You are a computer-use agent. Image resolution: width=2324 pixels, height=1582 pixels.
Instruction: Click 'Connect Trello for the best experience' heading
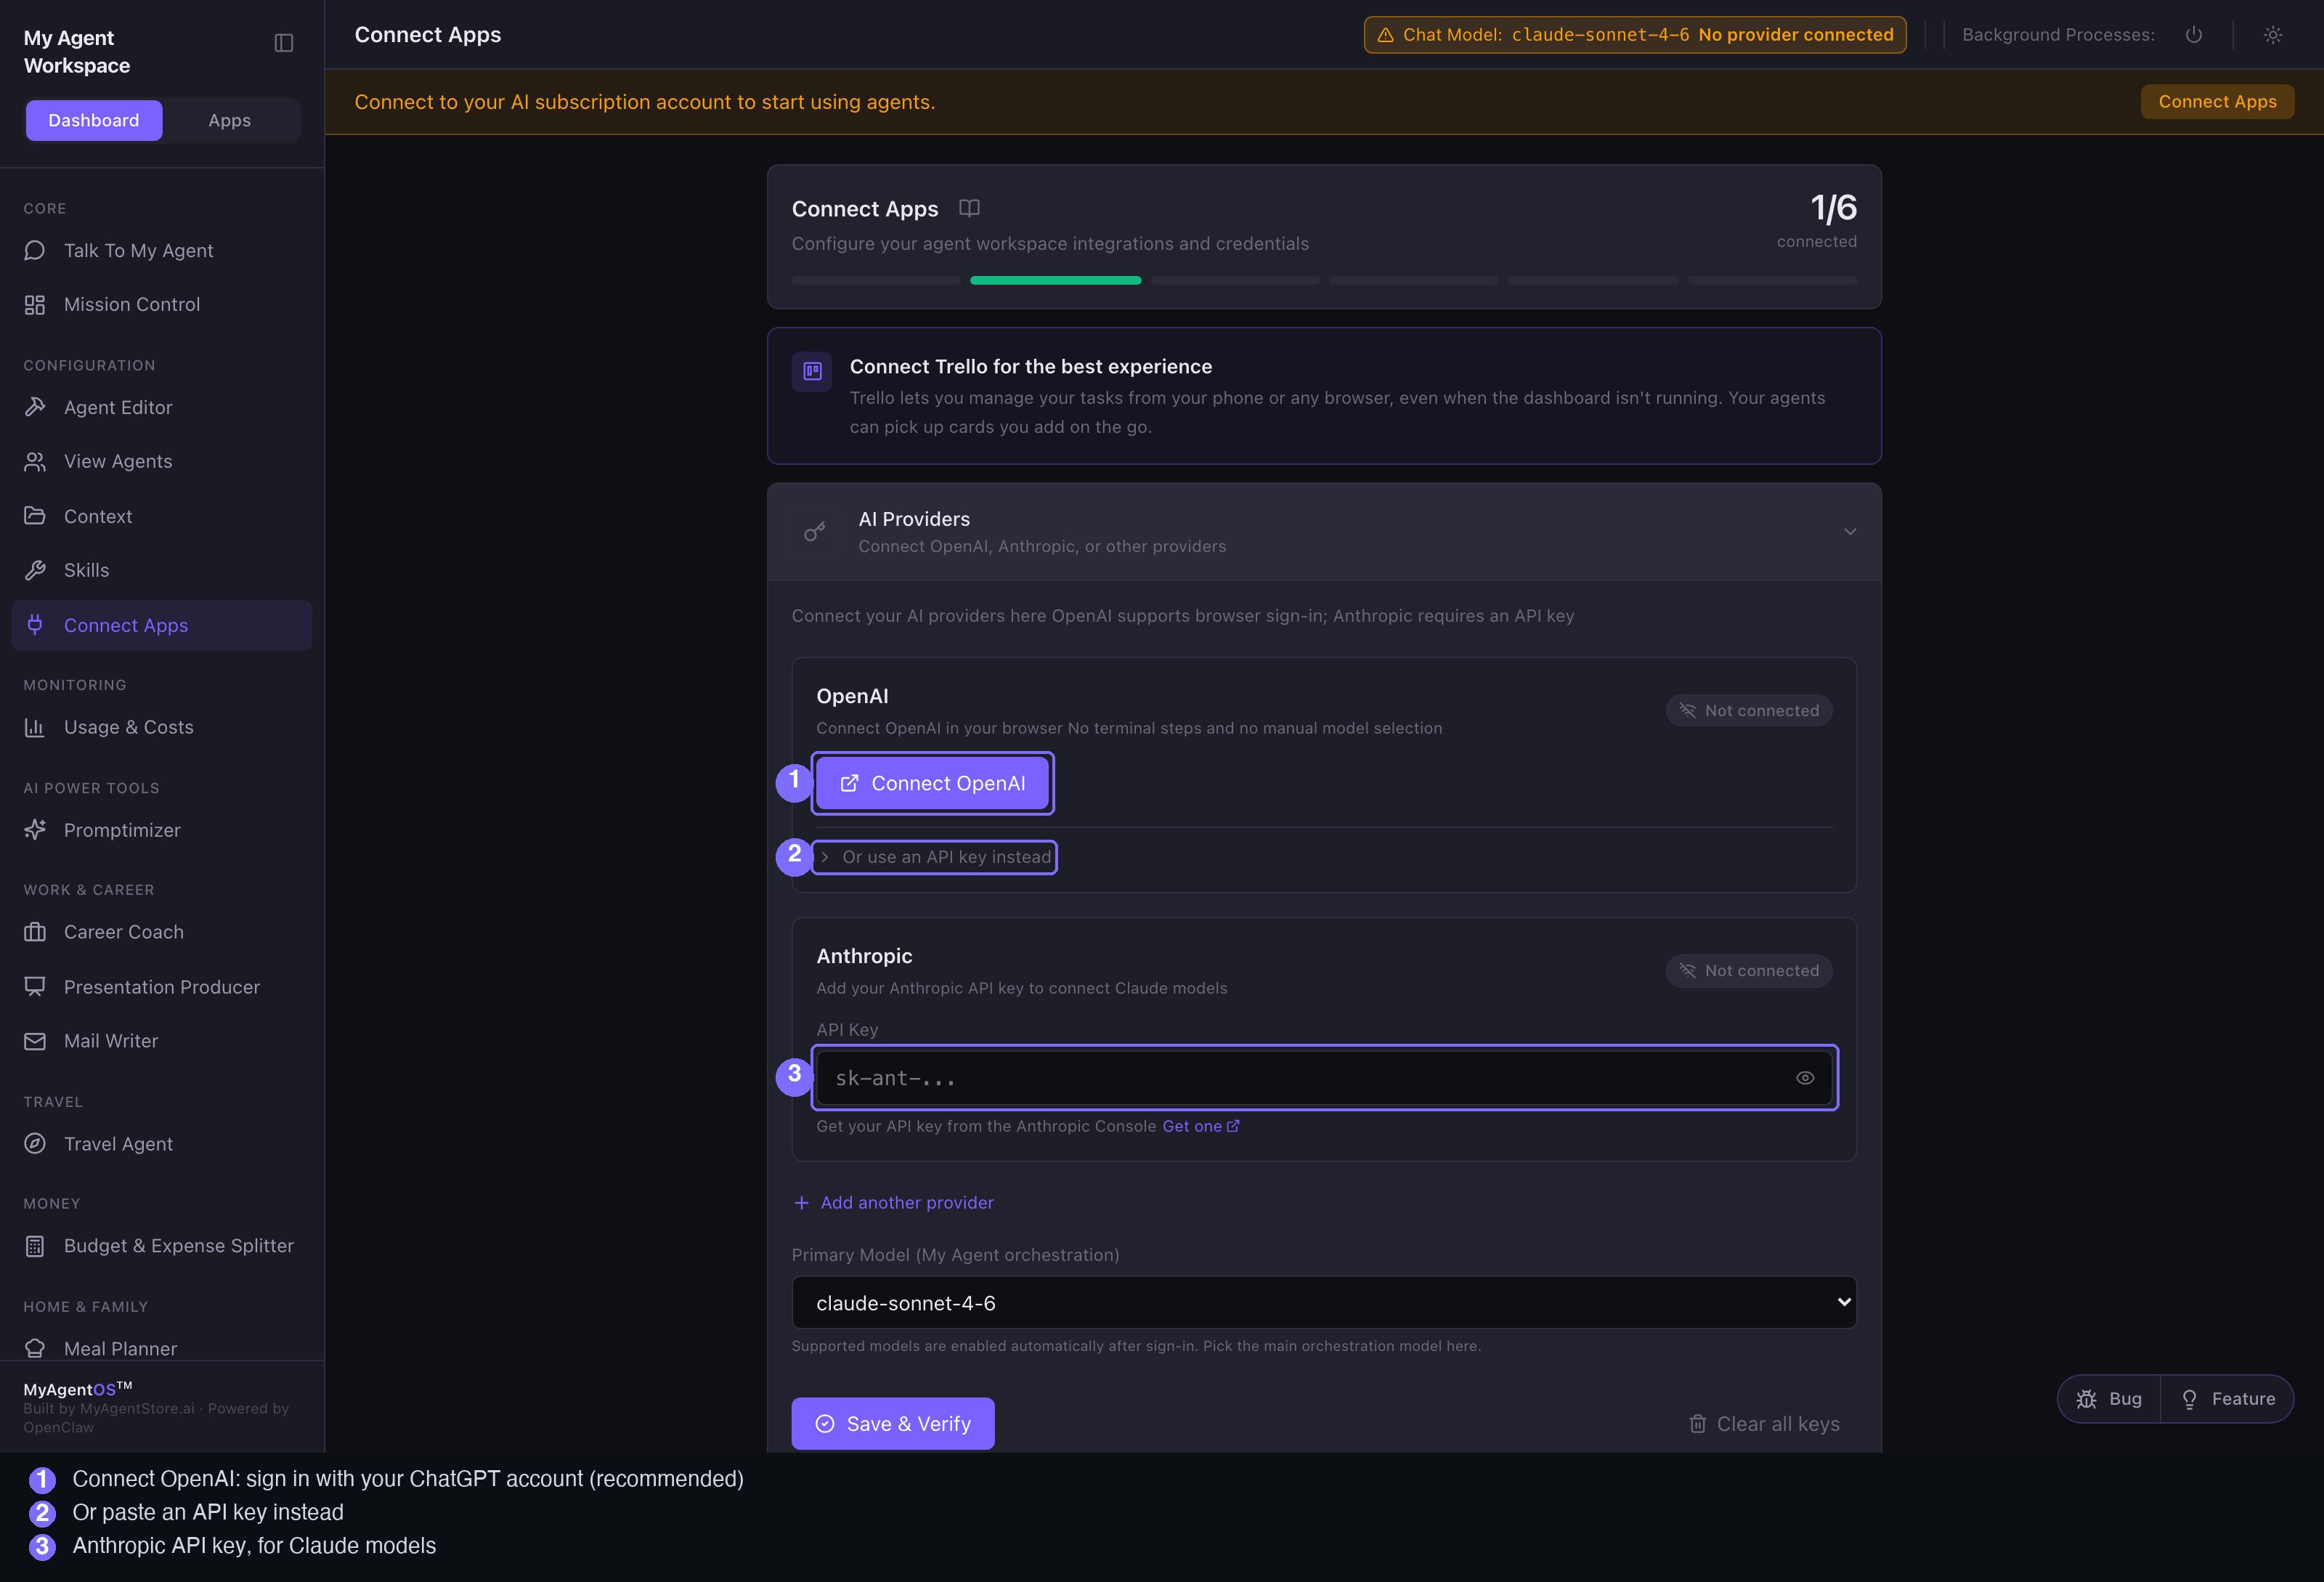(x=1031, y=367)
